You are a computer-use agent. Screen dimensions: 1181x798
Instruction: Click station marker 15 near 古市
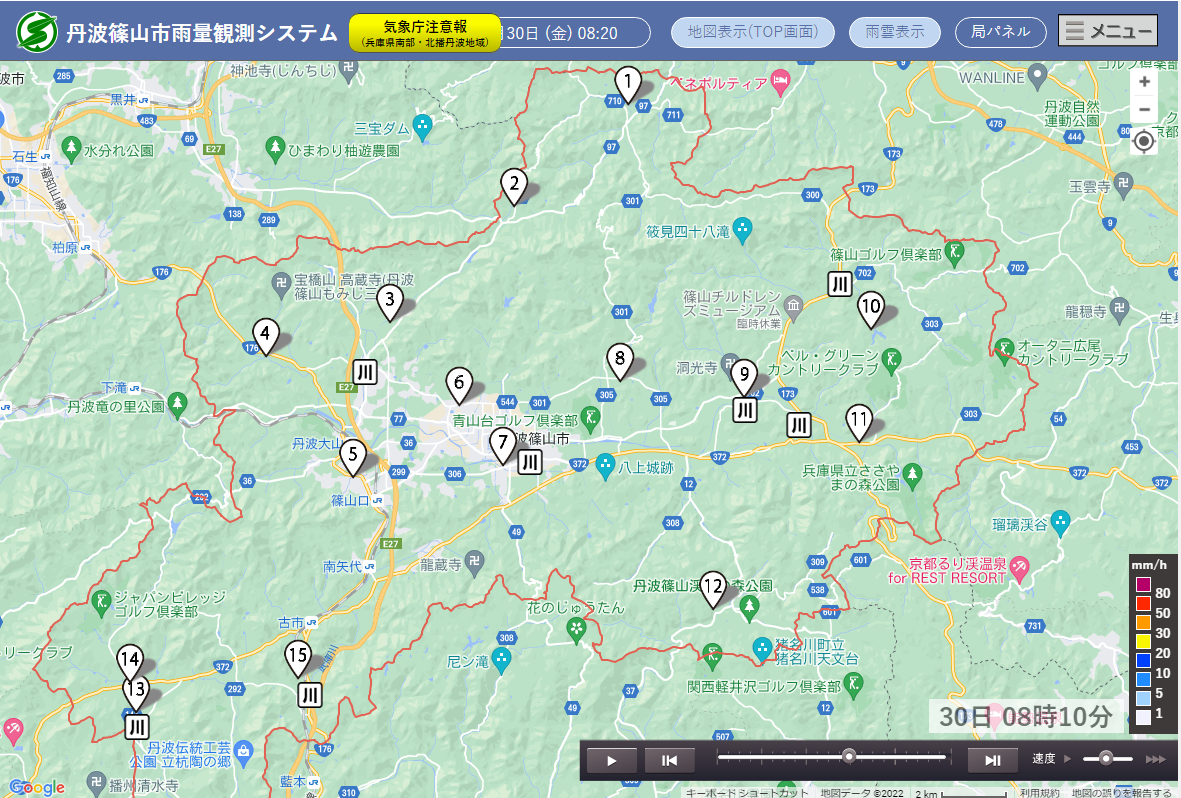click(297, 659)
